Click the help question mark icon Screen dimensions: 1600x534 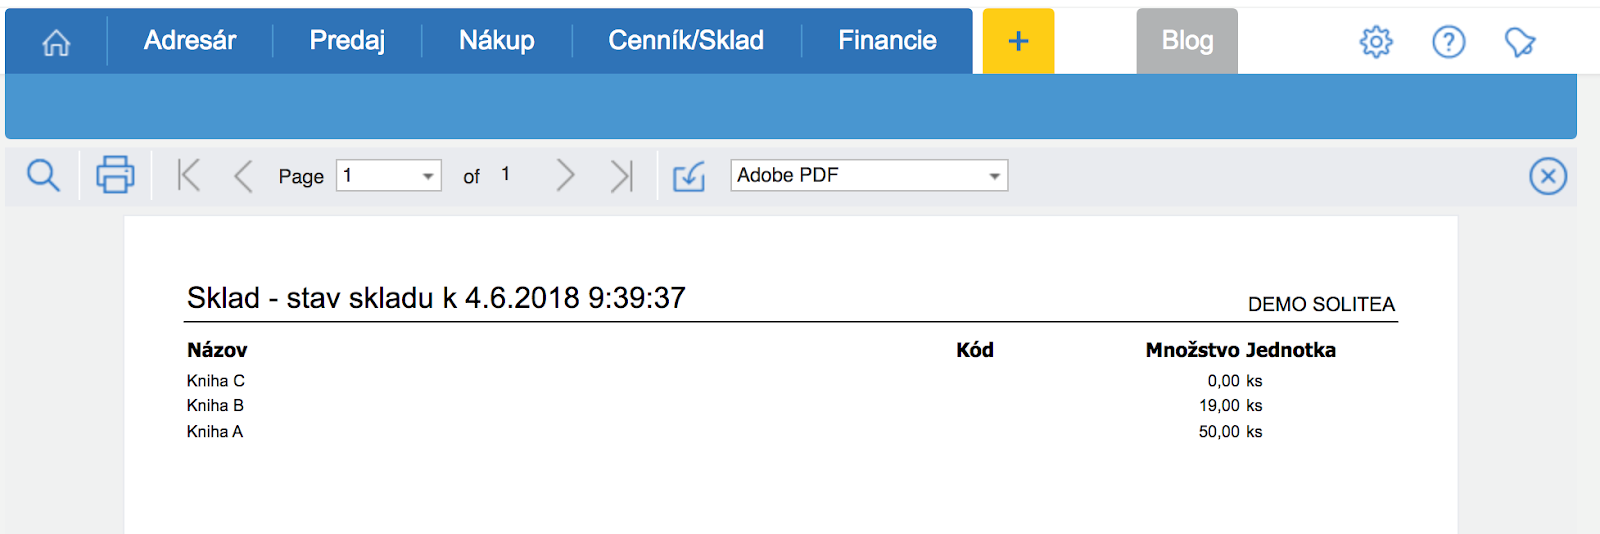coord(1448,42)
